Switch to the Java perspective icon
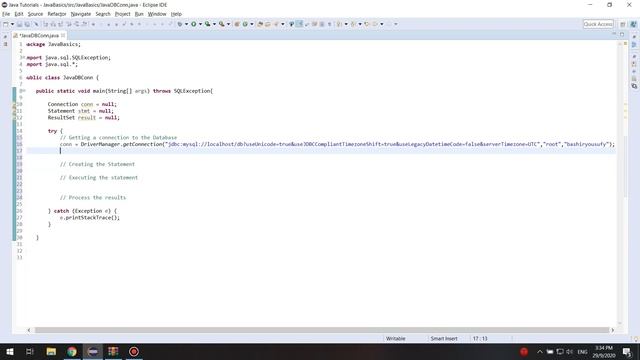This screenshot has height=360, width=640. click(633, 24)
